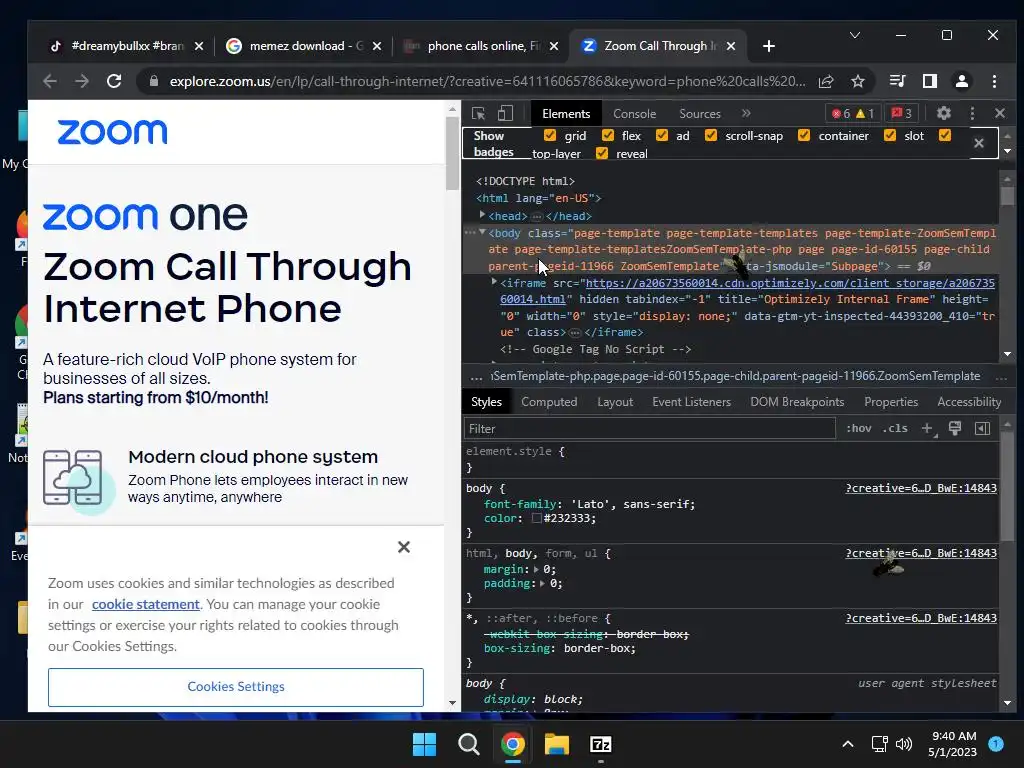Click the styles Filter input field
This screenshot has height=768, width=1024.
tap(650, 428)
